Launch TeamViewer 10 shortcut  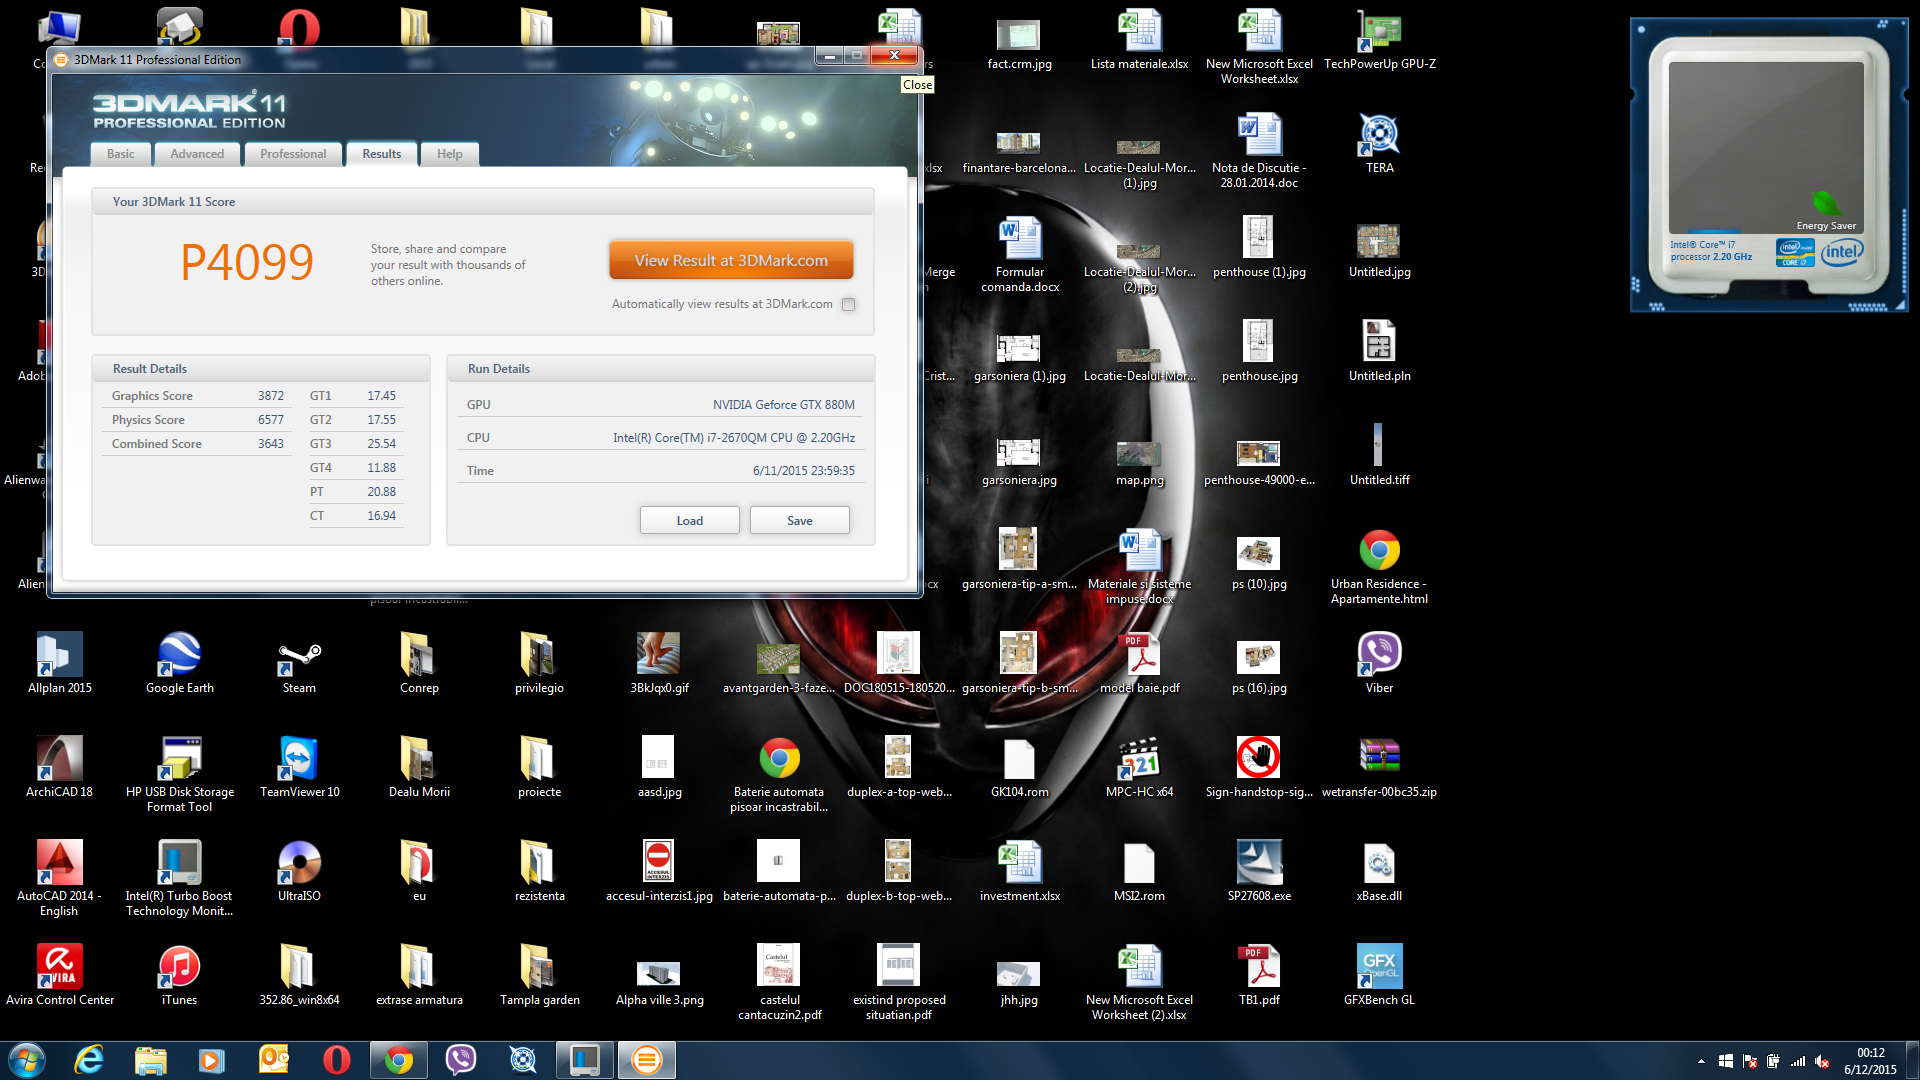300,766
